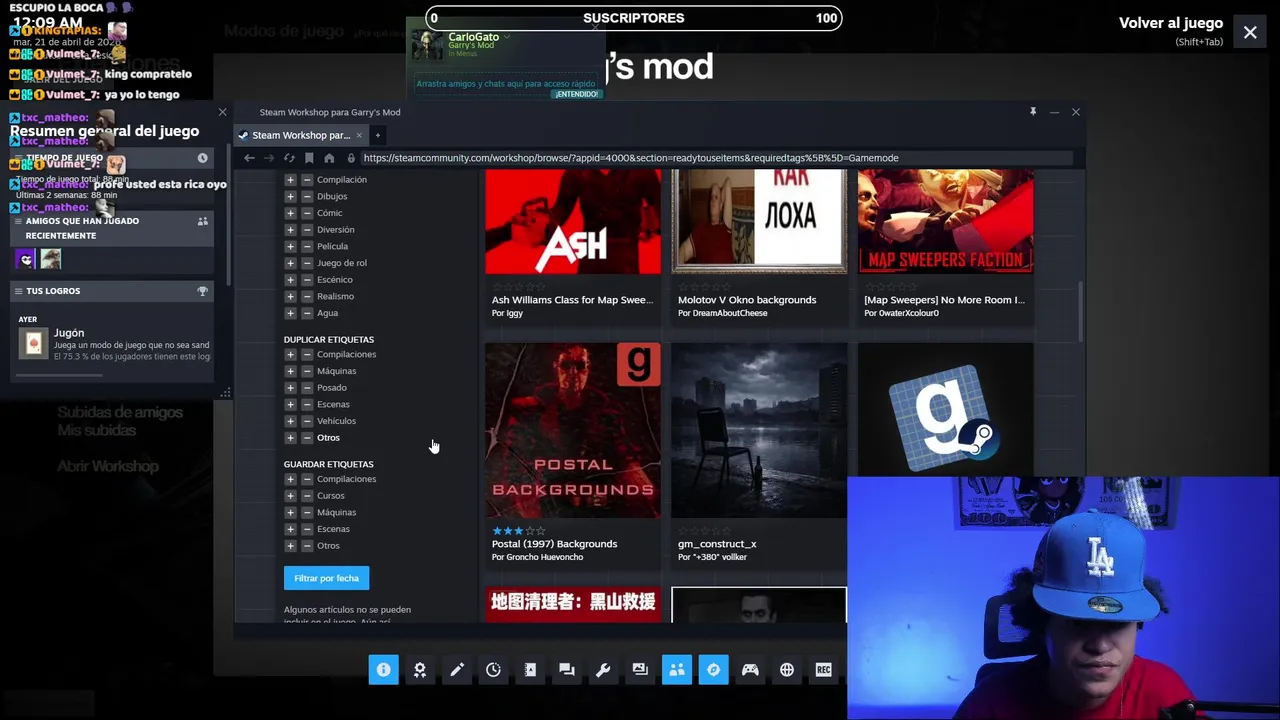Include the Agua tag with plus

(290, 313)
